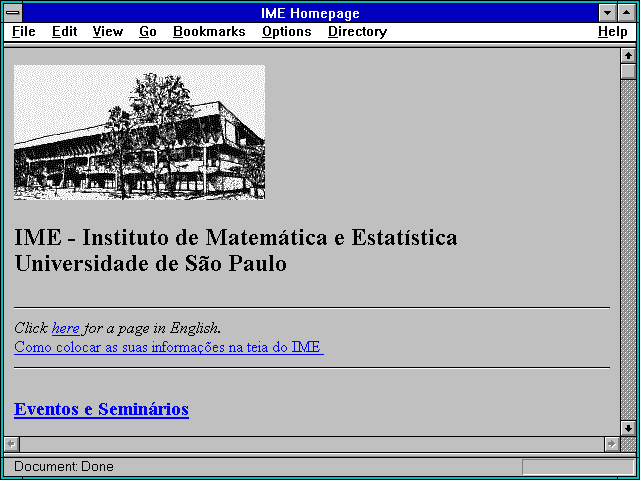Click the 'IME - Instituto de Matemática' heading

point(236,238)
